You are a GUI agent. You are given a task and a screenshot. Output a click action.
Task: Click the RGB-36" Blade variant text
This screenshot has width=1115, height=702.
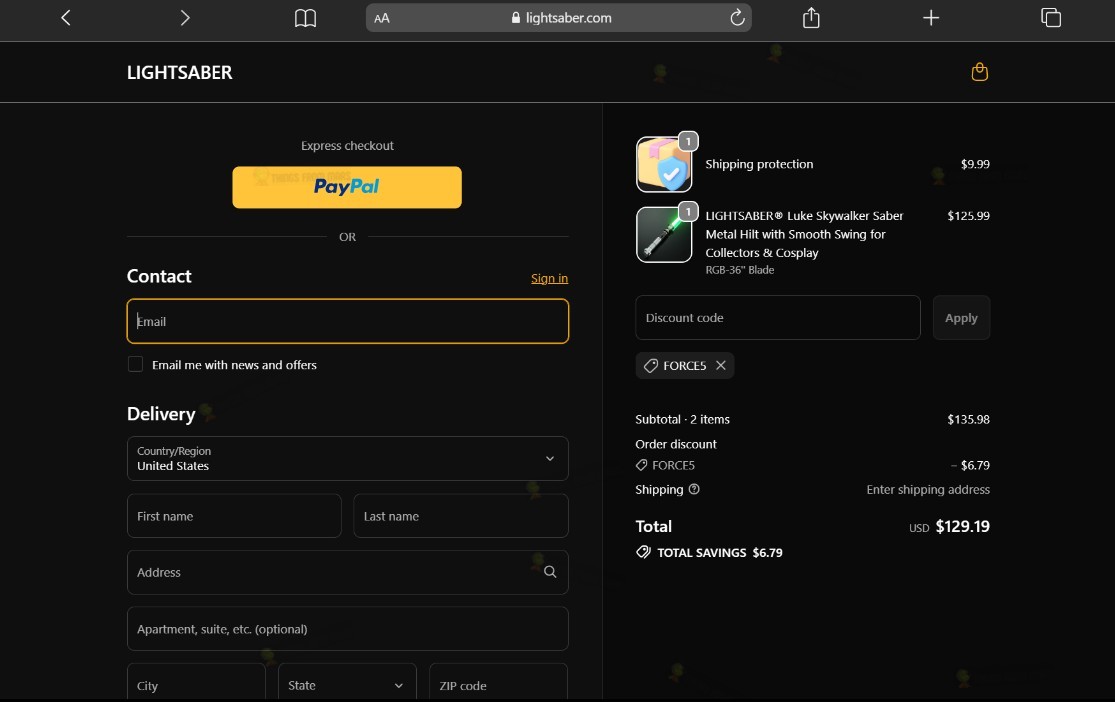pyautogui.click(x=740, y=270)
